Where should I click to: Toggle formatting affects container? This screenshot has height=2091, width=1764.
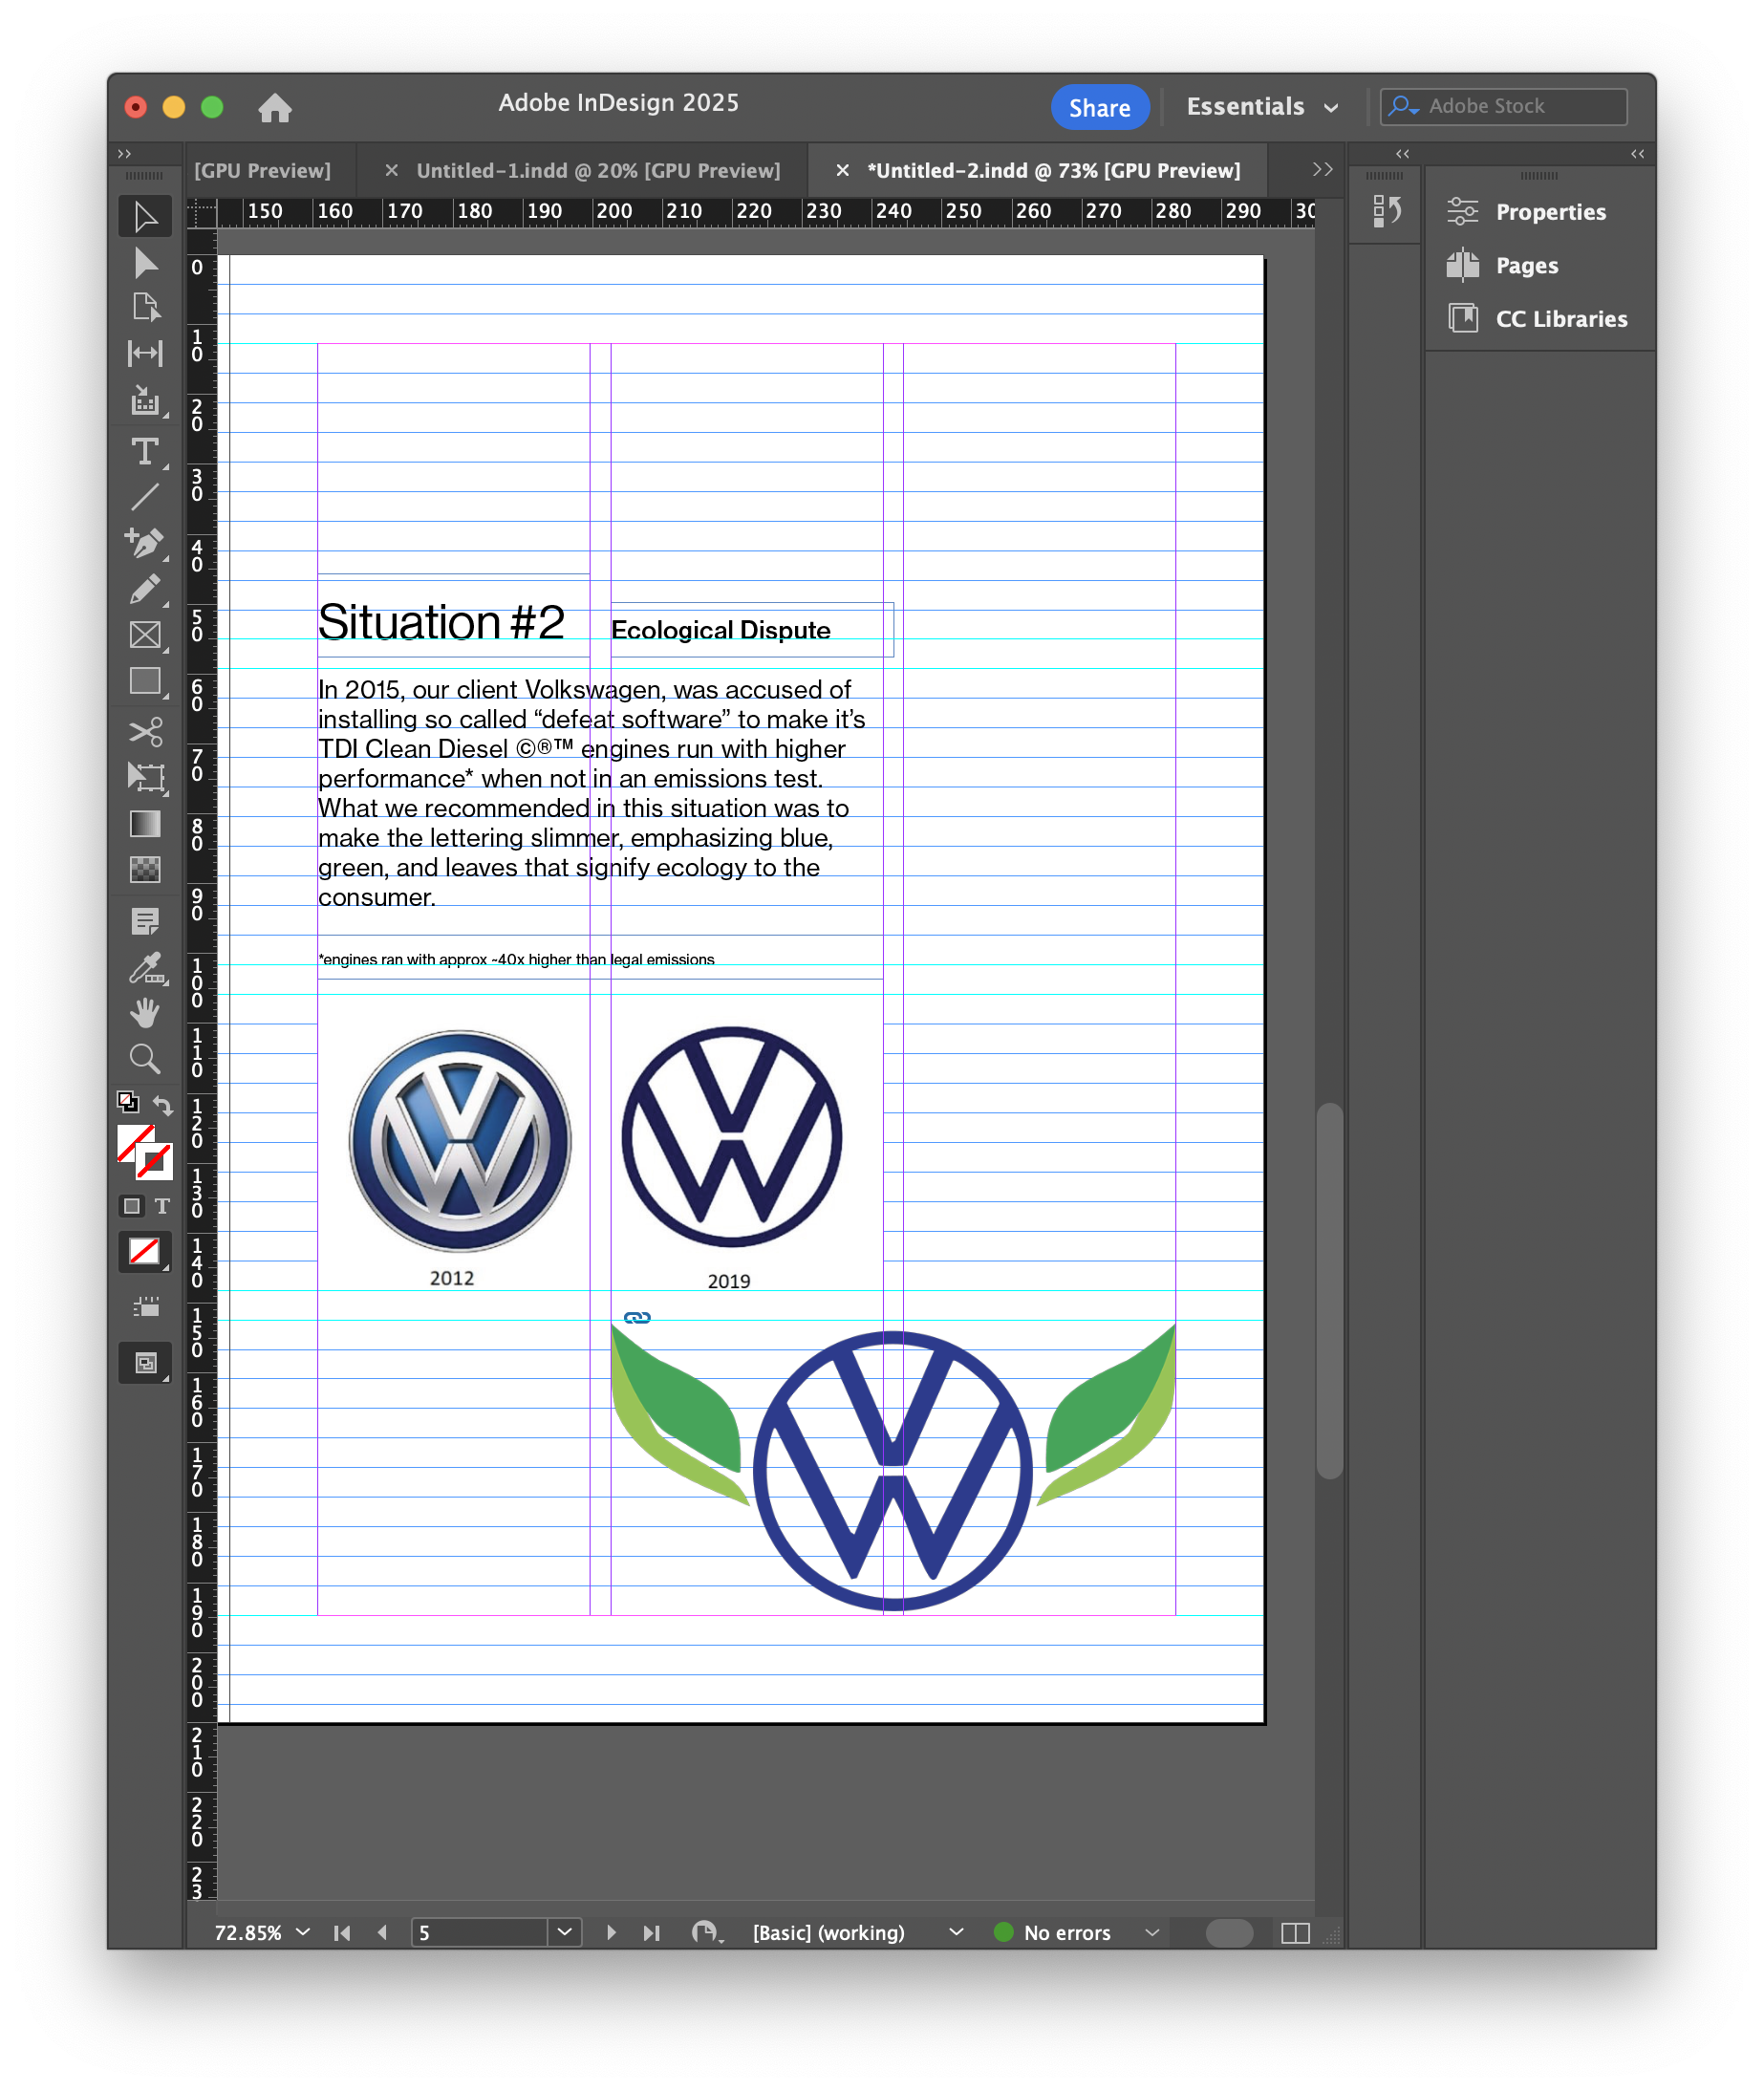tap(131, 1206)
